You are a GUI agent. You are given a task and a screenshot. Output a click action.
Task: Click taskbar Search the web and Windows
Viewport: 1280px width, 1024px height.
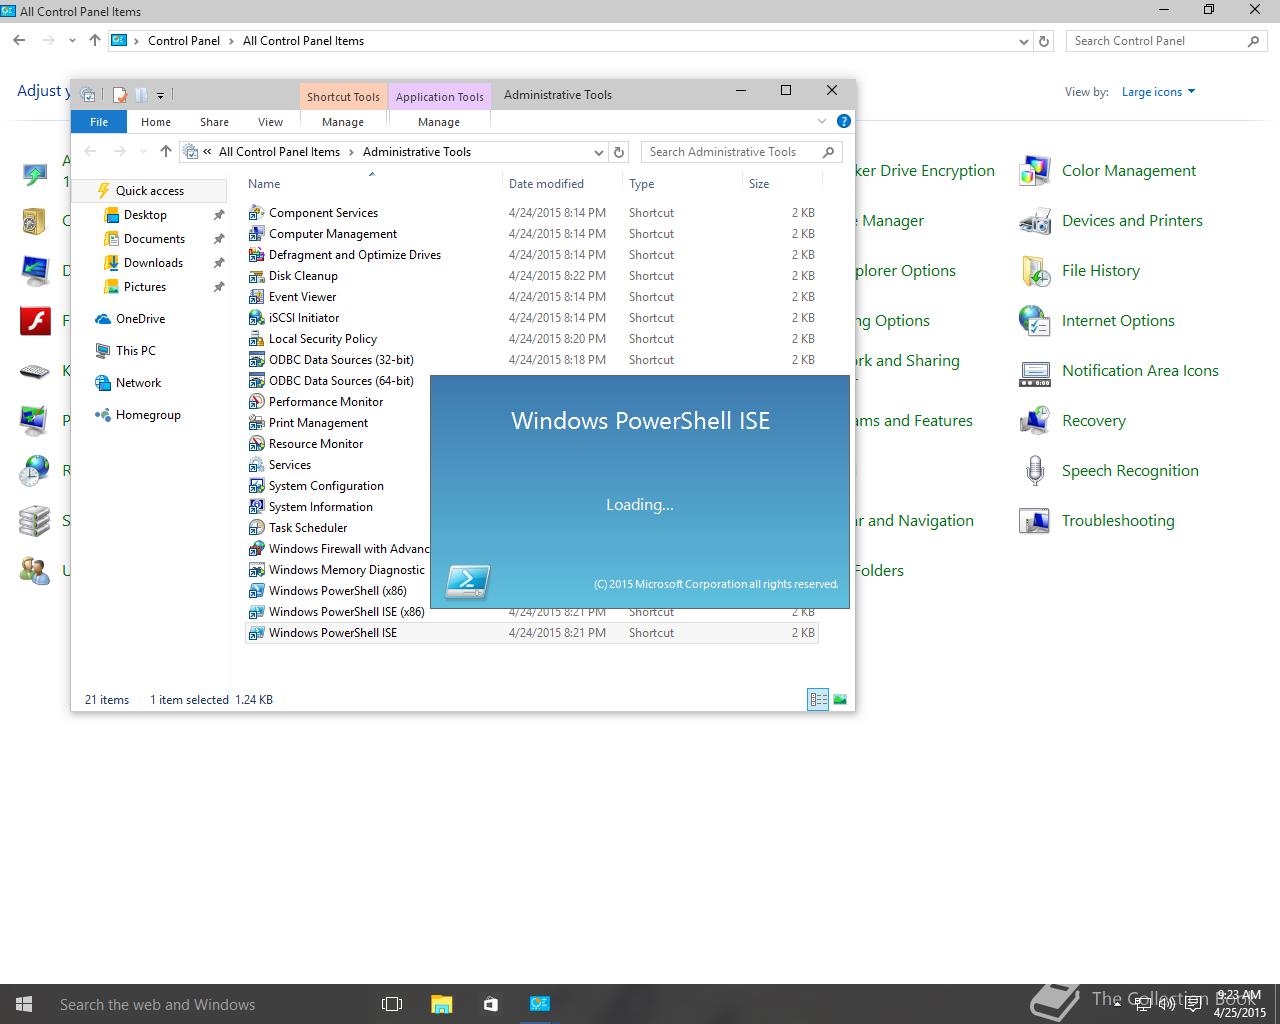click(157, 1005)
